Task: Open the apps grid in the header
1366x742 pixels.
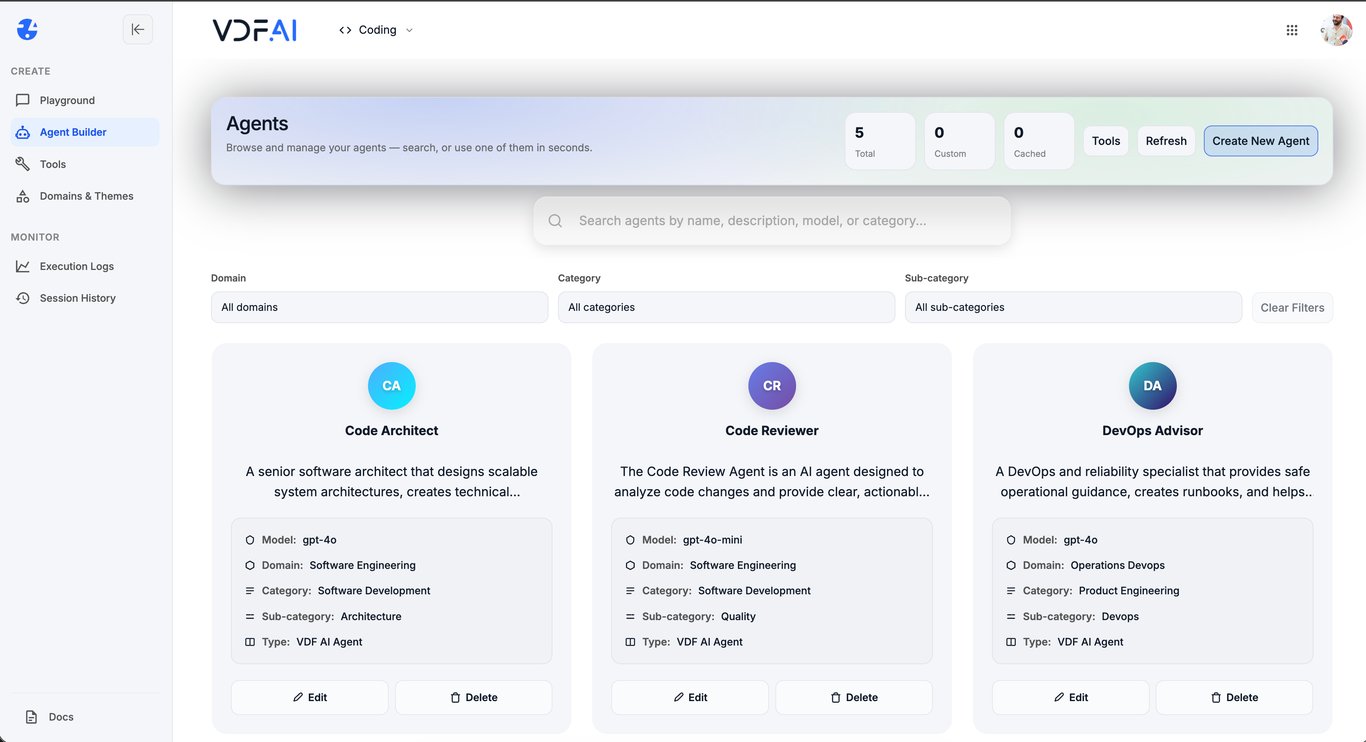Action: (x=1292, y=29)
